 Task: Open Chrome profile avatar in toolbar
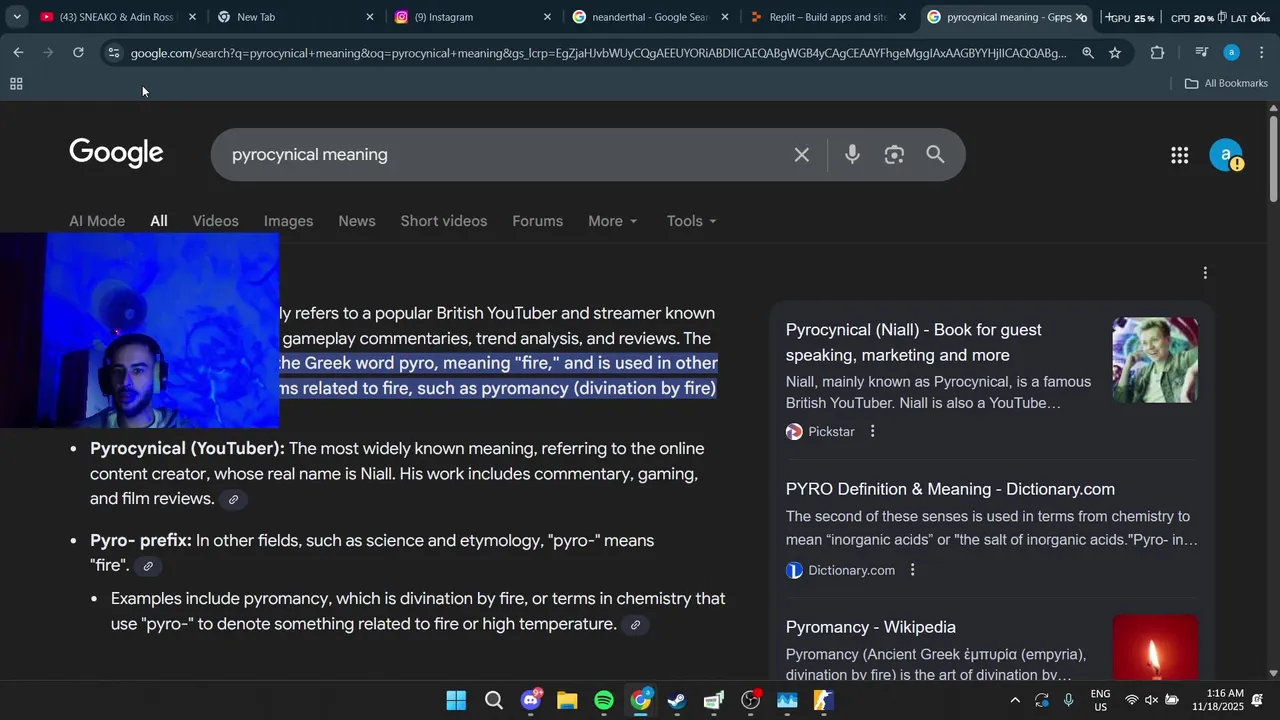(x=1231, y=53)
